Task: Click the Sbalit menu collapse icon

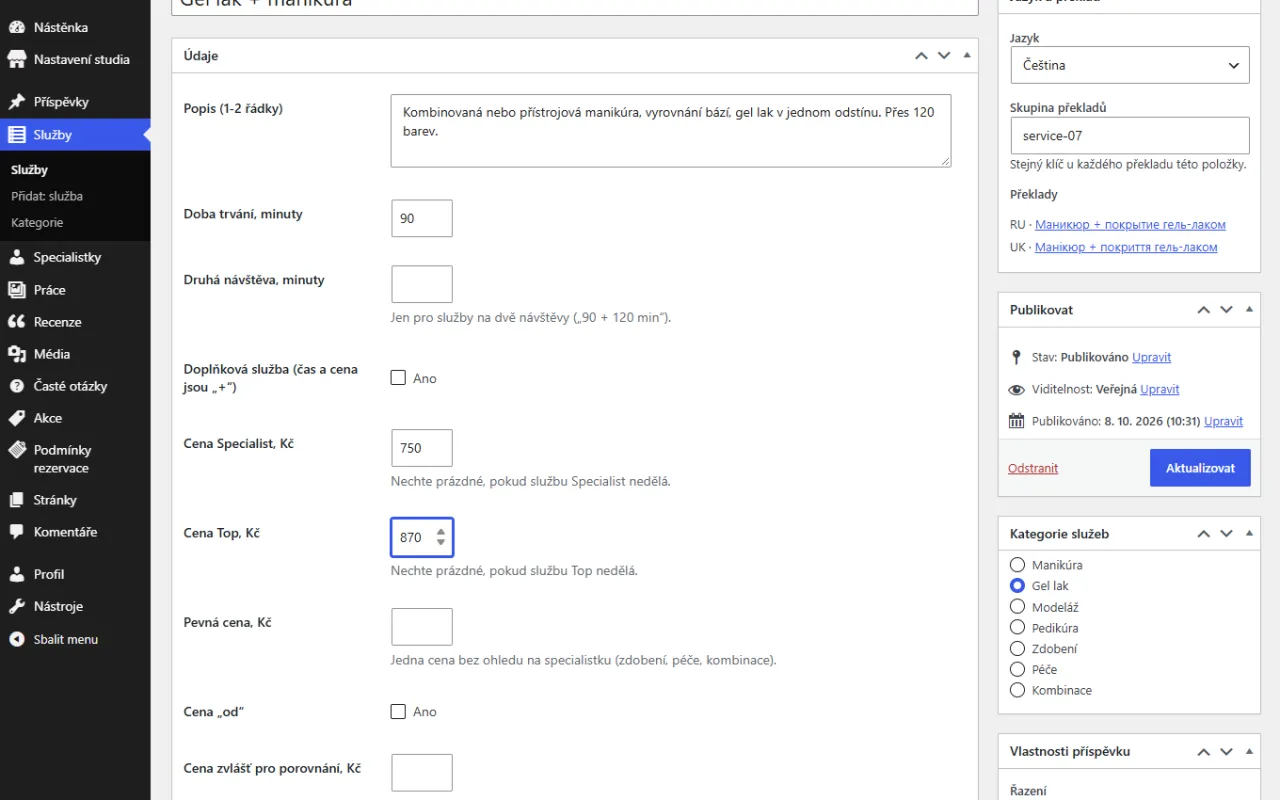Action: (x=16, y=639)
